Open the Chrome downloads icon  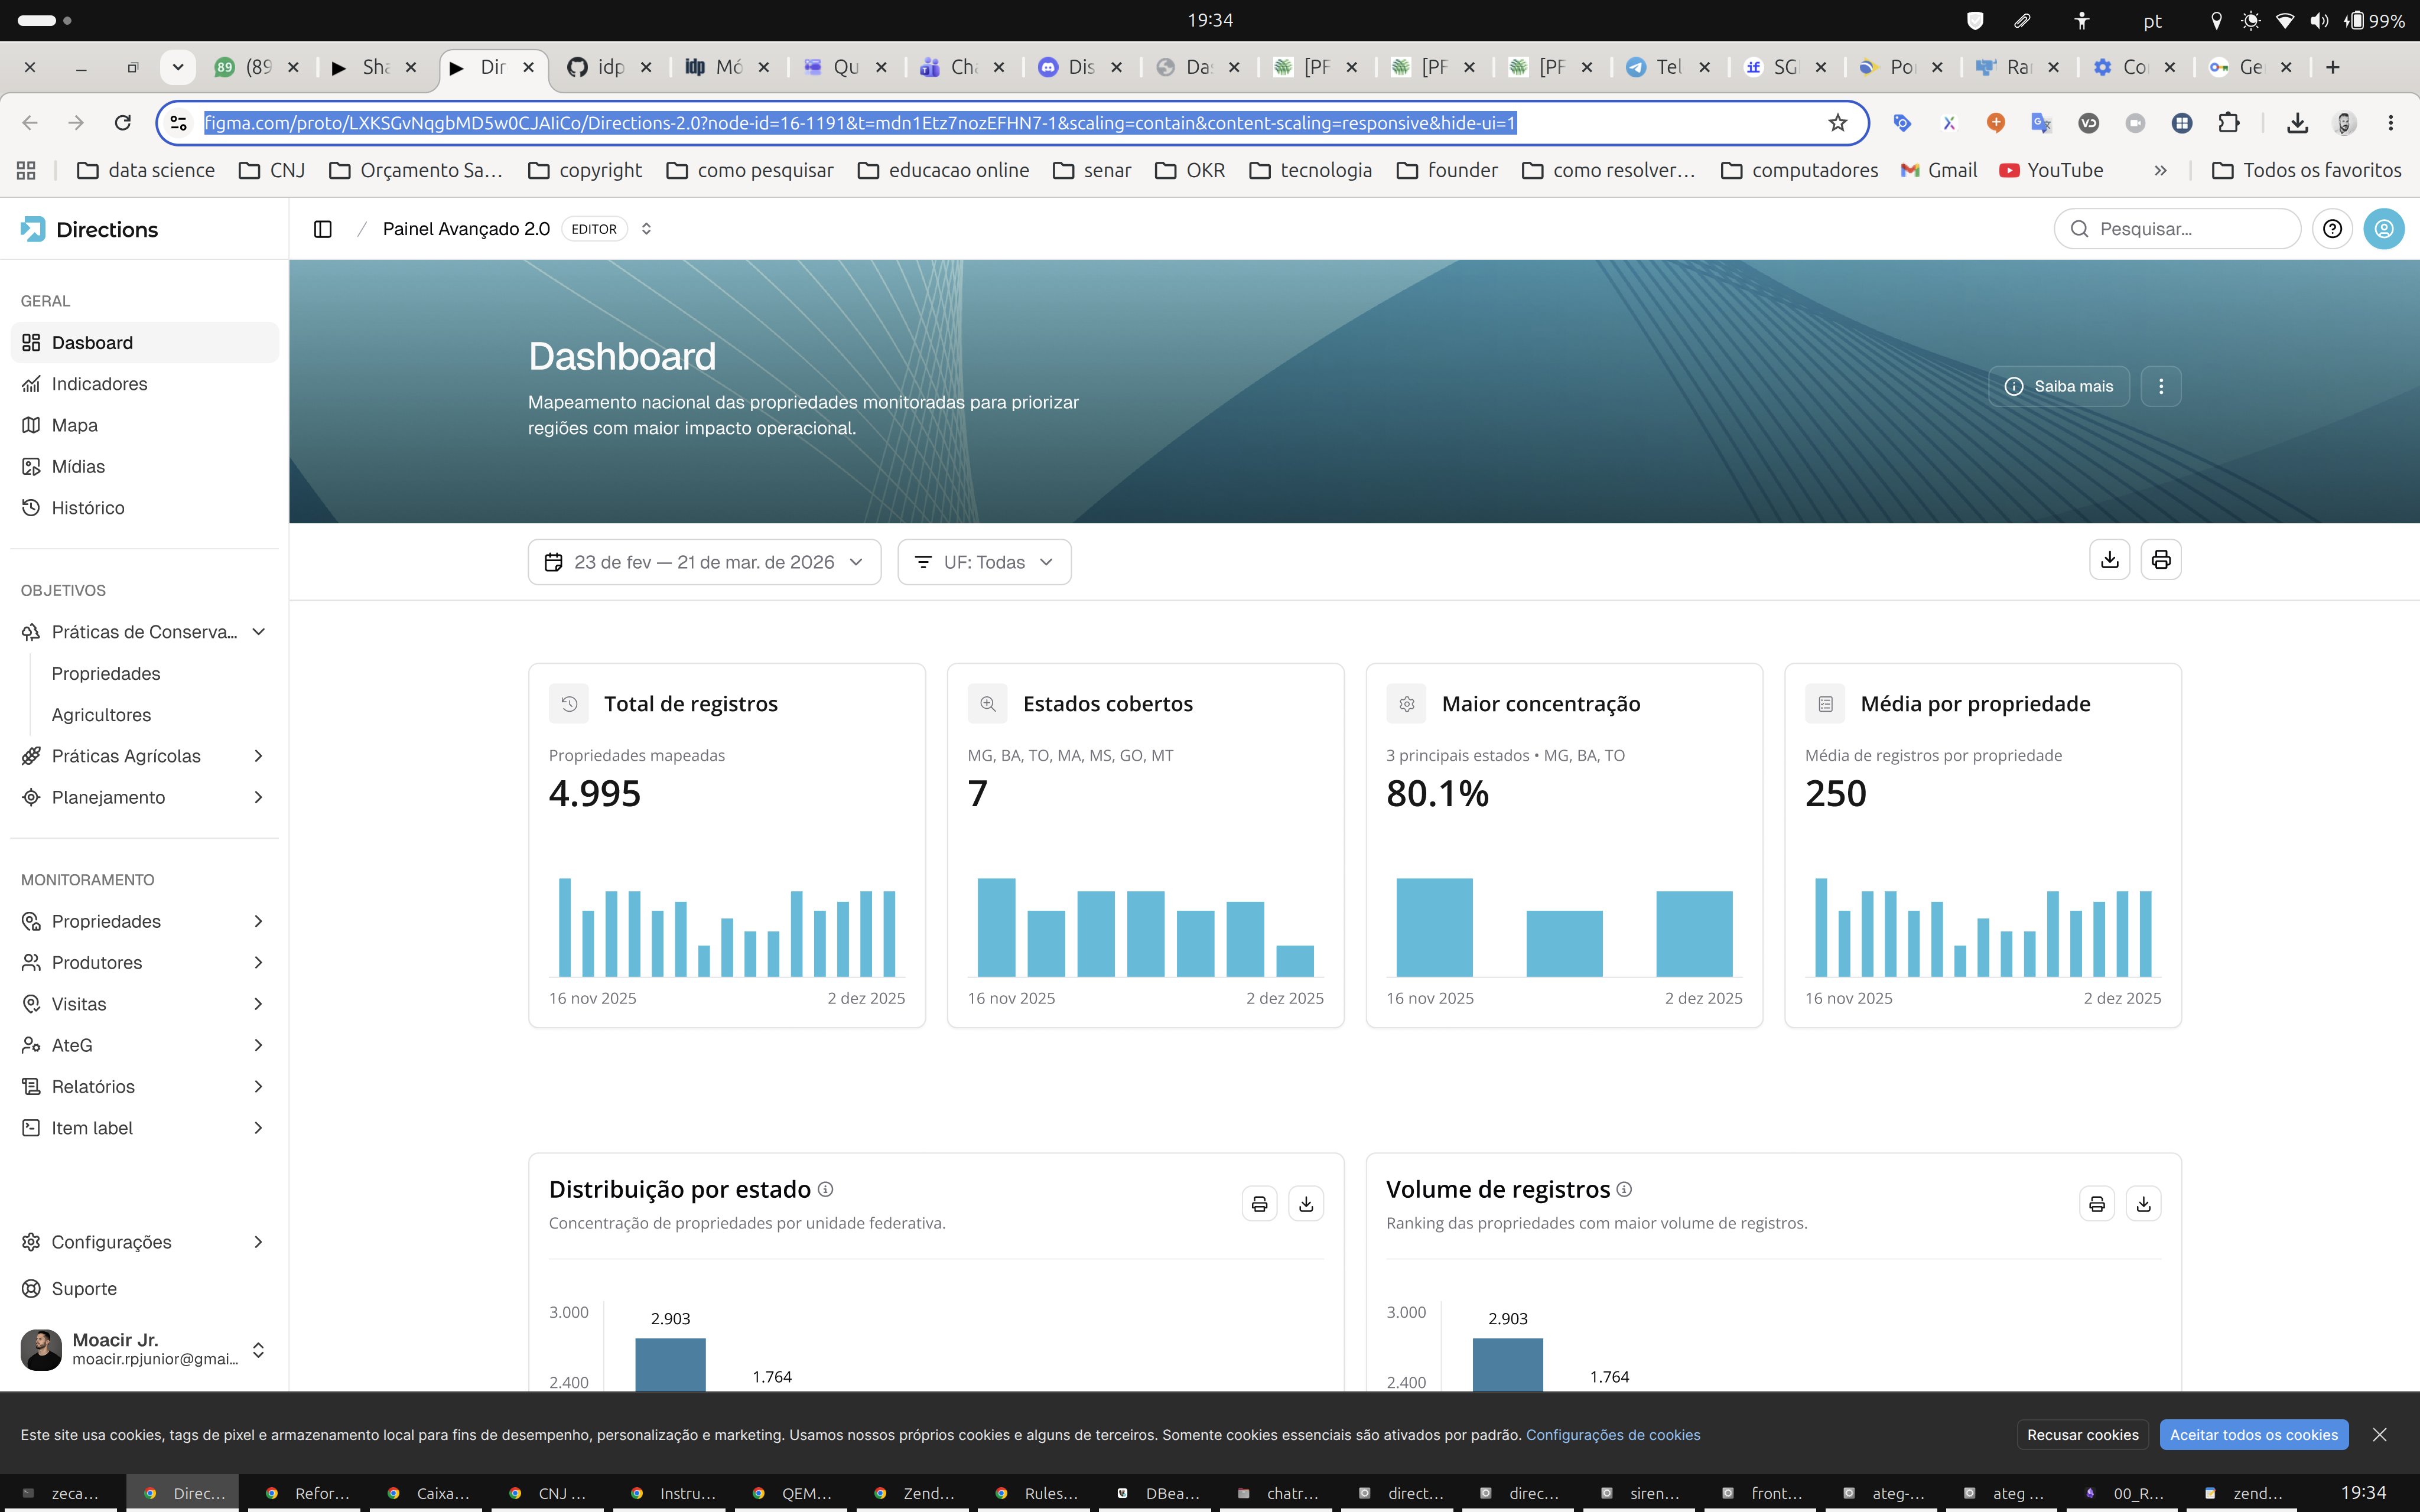(2297, 123)
